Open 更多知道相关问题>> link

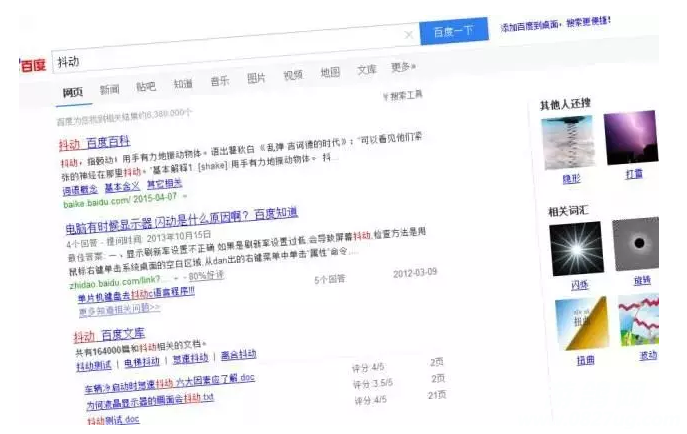(x=120, y=310)
